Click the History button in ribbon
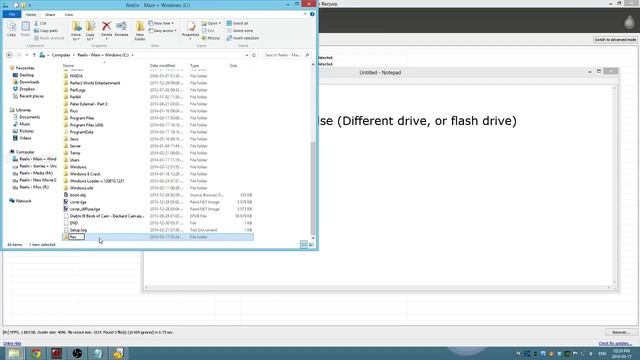The width and height of the screenshot is (640, 360). click(211, 38)
